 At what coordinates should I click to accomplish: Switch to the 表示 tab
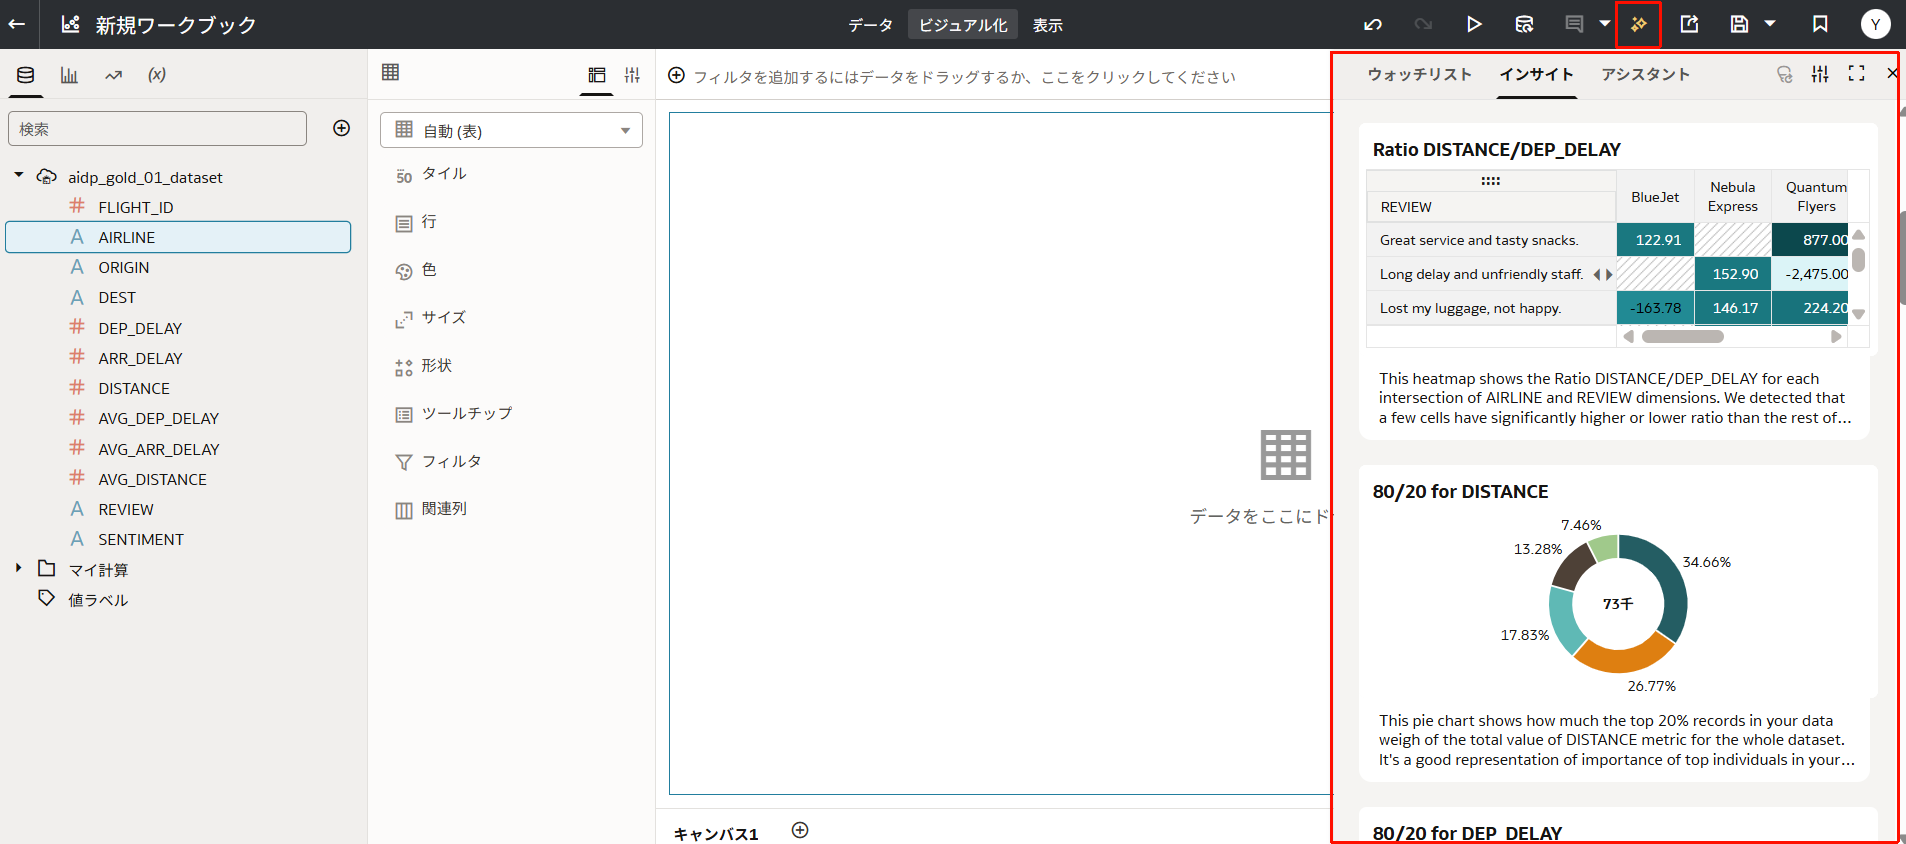pyautogui.click(x=1047, y=25)
